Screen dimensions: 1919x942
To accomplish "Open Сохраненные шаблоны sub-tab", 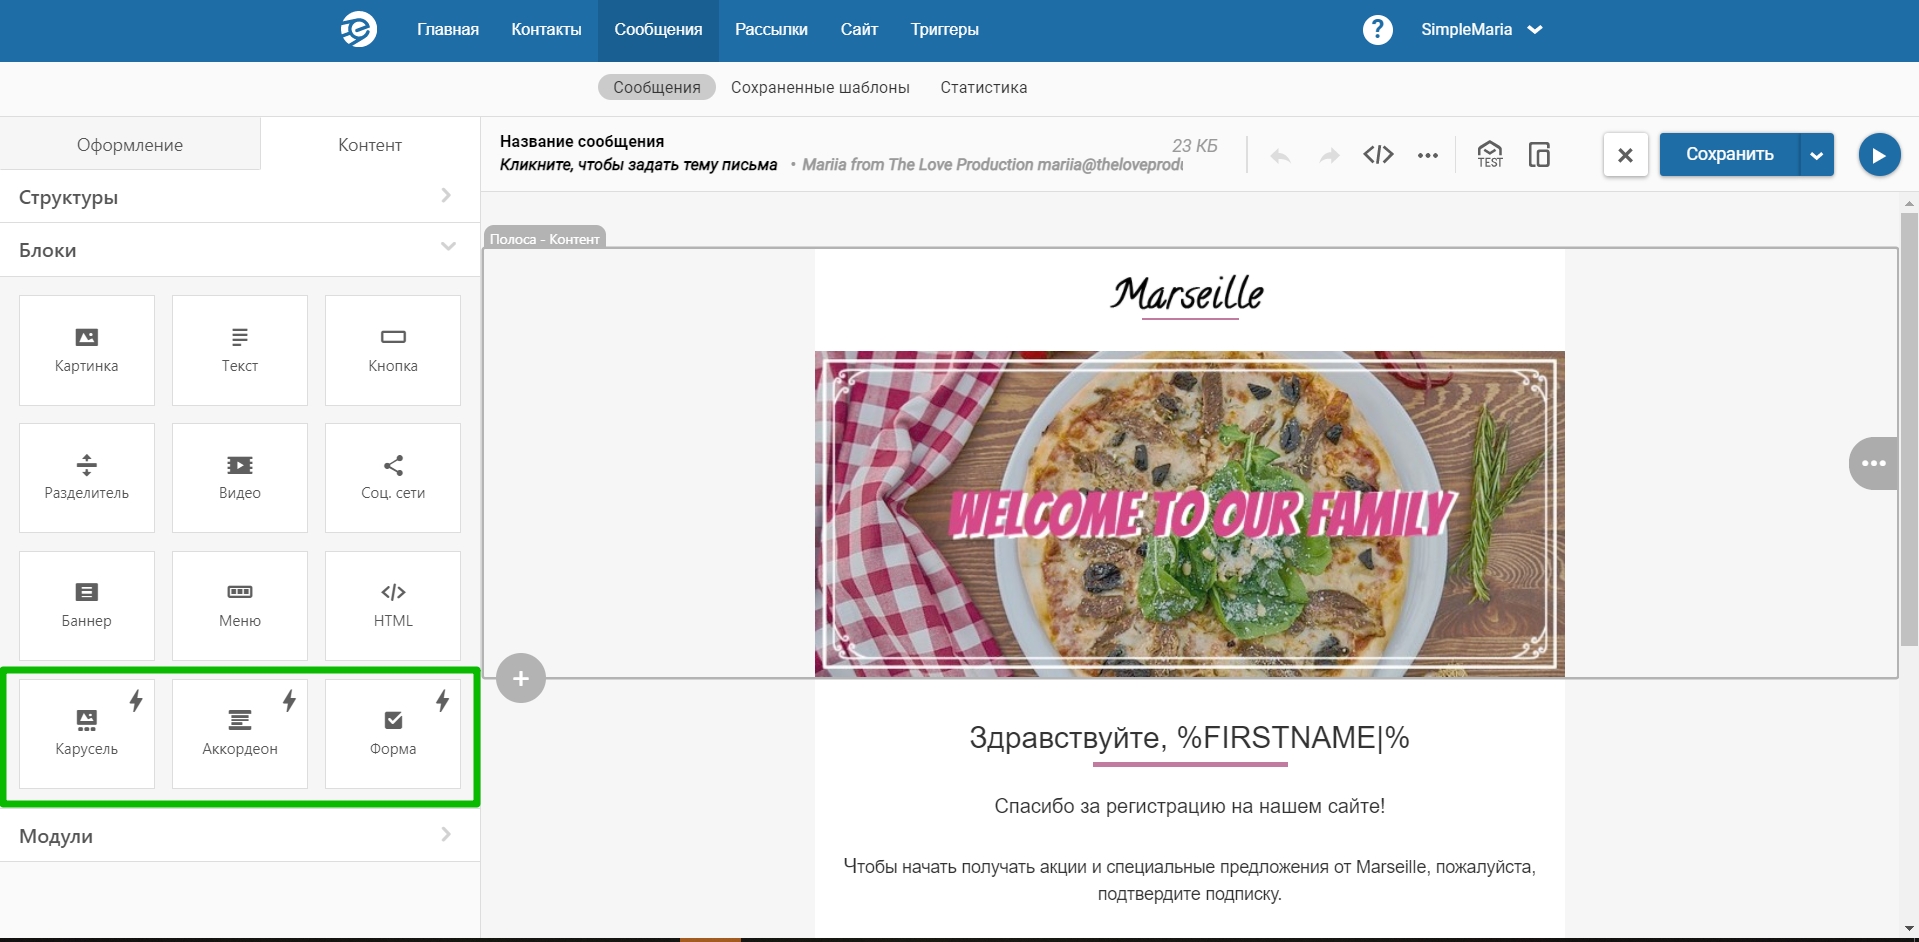I will (x=820, y=87).
